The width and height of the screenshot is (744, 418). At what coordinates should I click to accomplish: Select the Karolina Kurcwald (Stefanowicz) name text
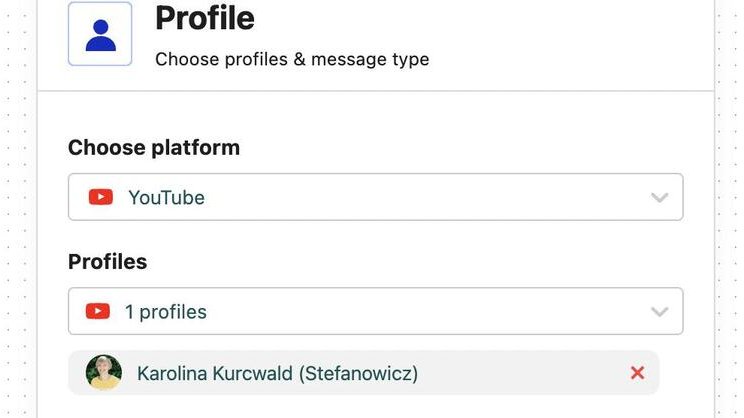coord(277,374)
